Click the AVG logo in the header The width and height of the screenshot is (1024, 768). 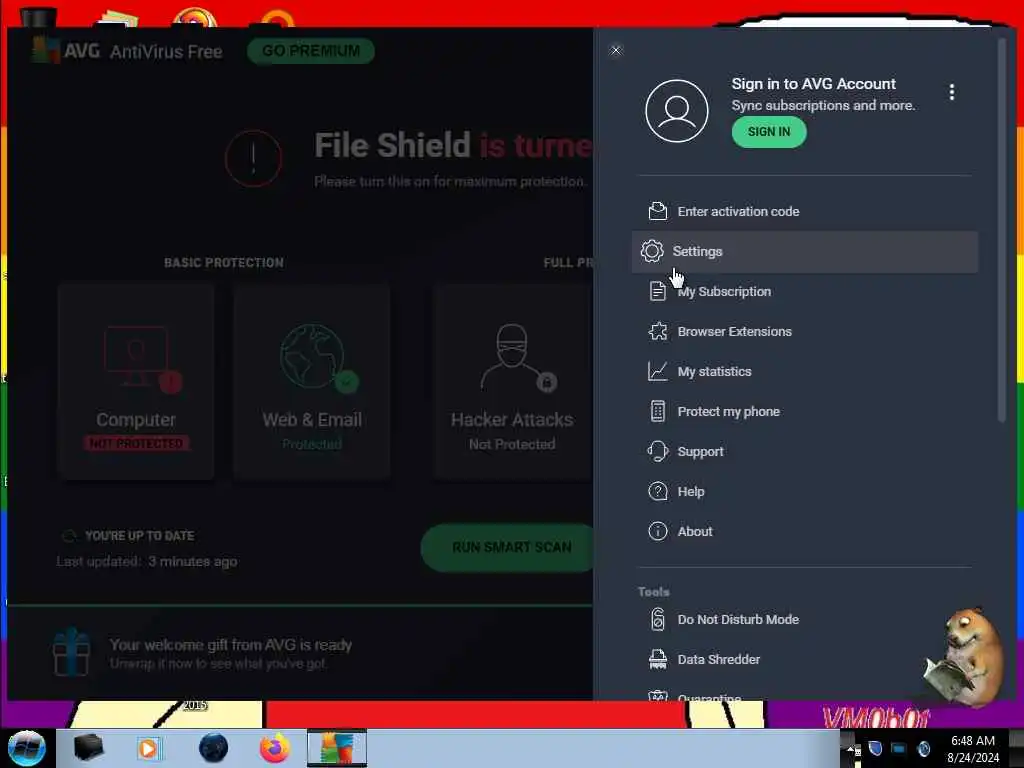(x=66, y=50)
